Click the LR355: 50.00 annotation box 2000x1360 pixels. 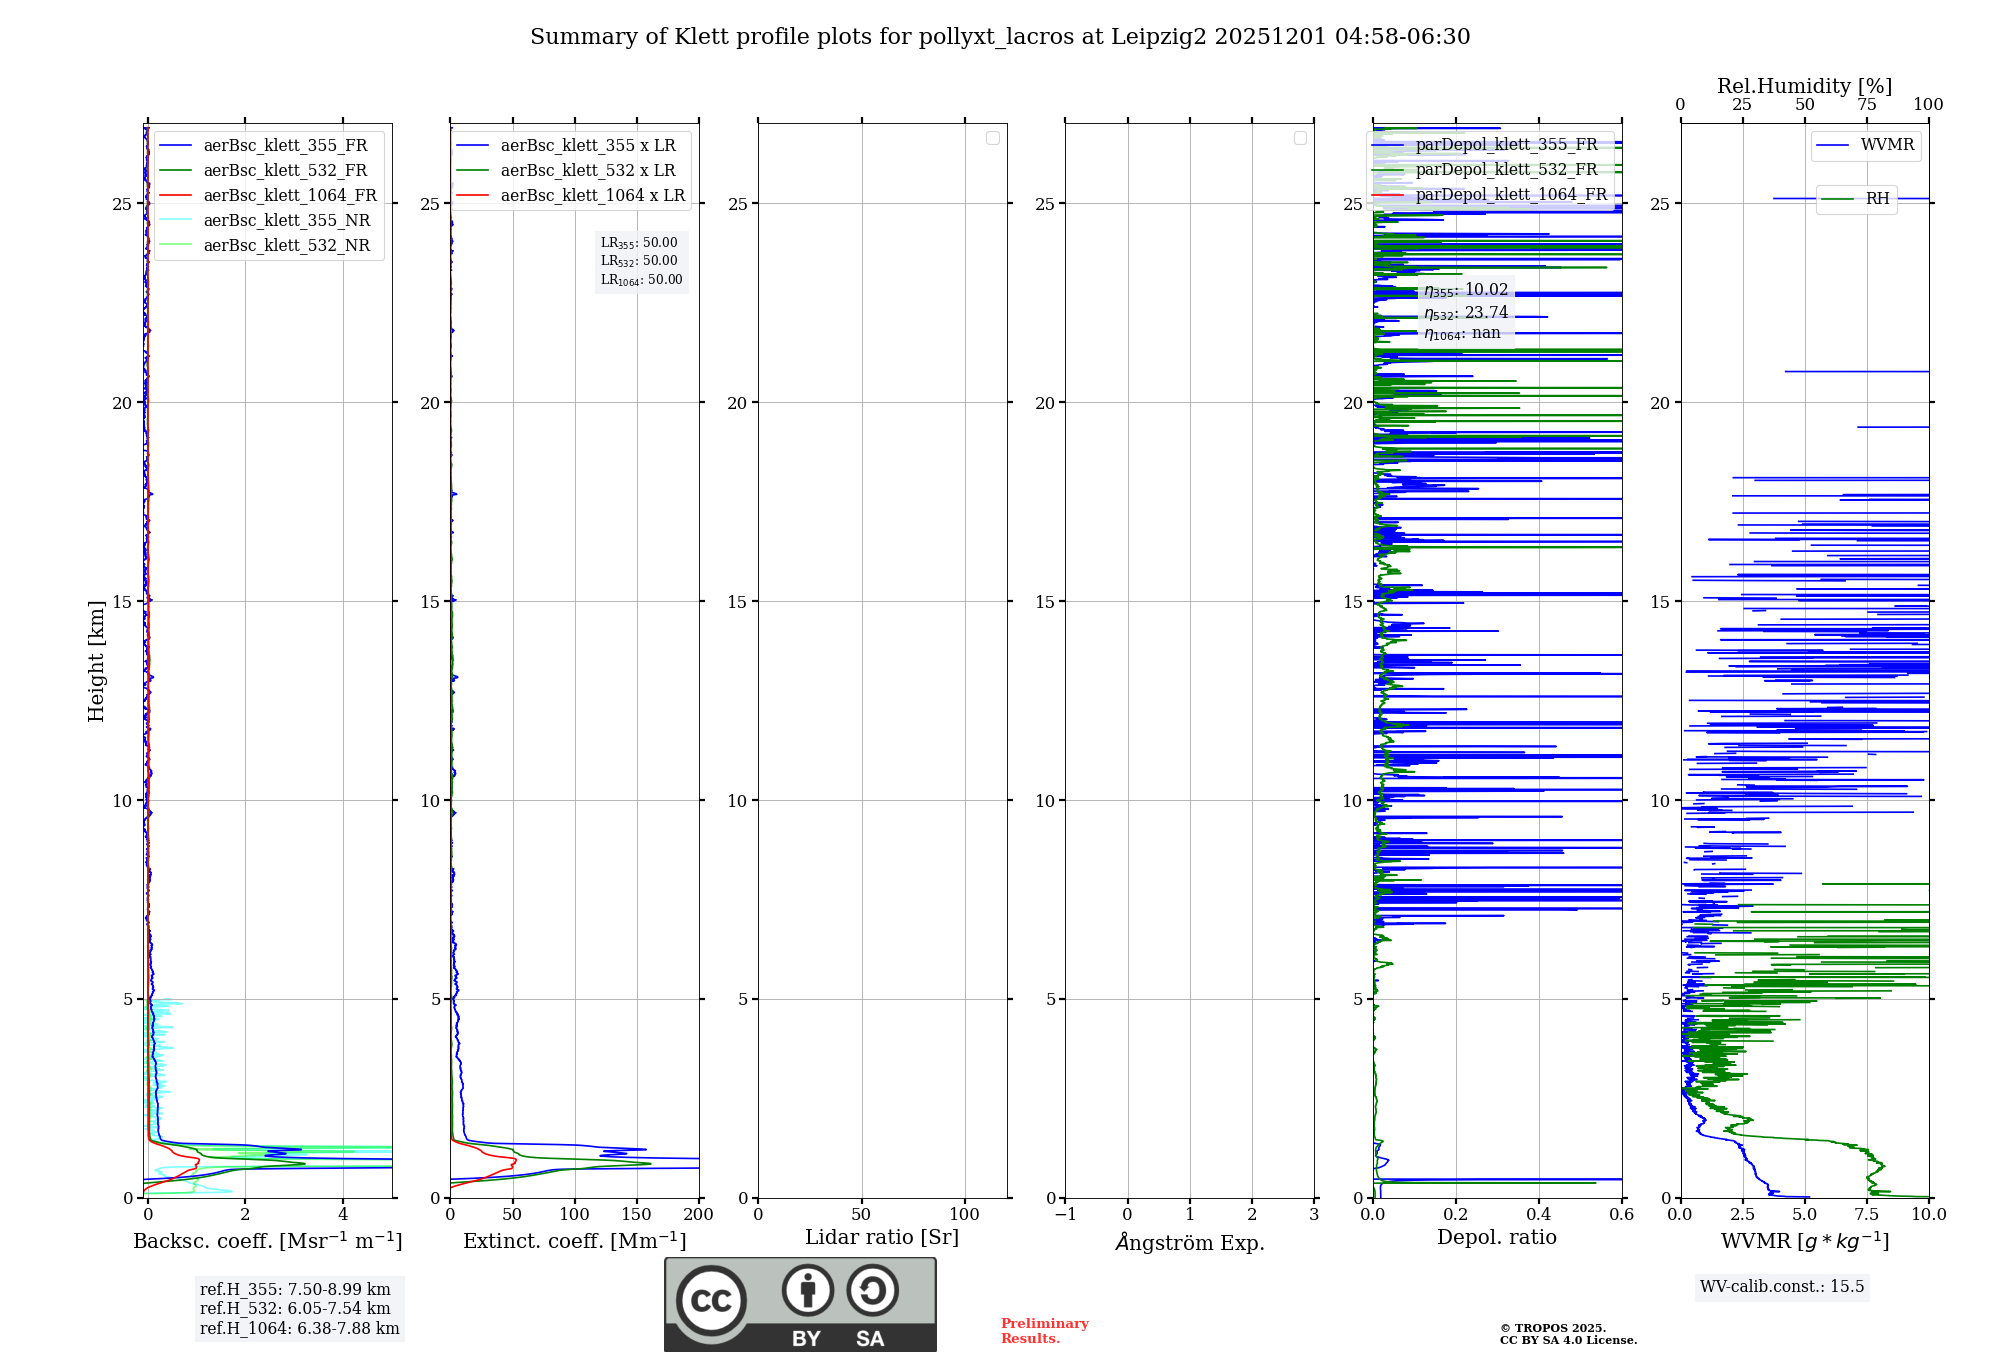[638, 243]
